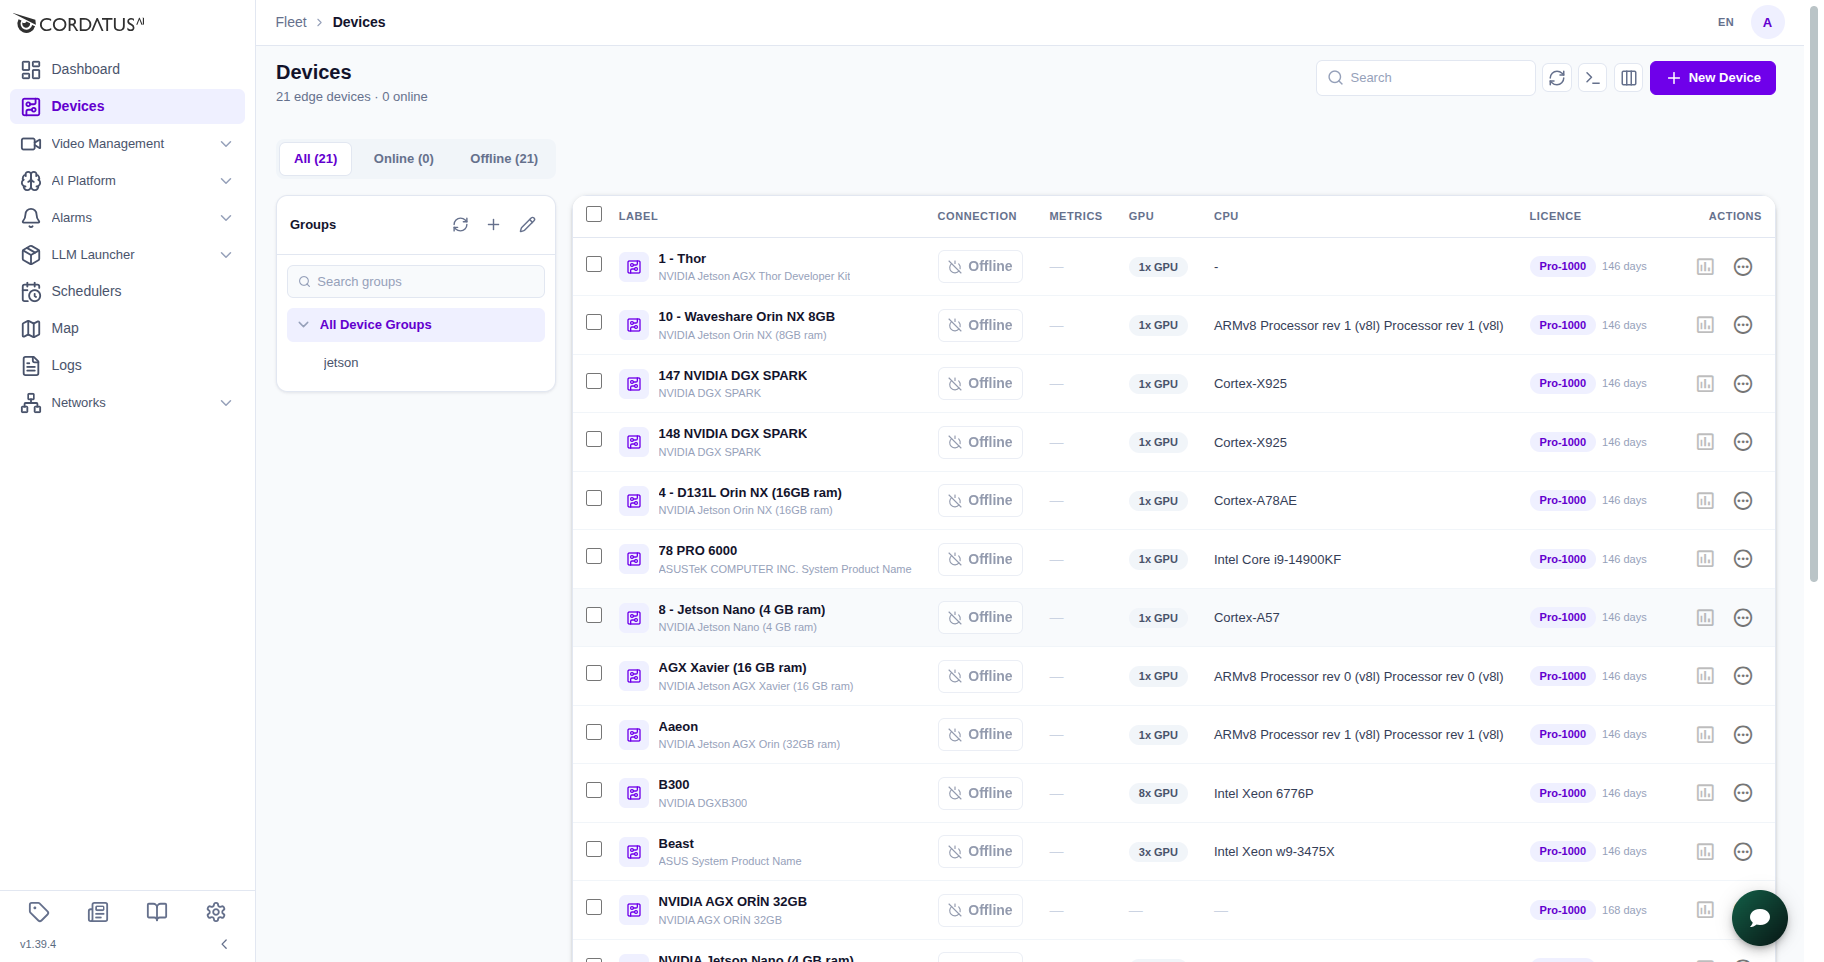Screen dimensions: 1824x962
Task: Open metrics chart for B300
Action: pyautogui.click(x=1706, y=793)
